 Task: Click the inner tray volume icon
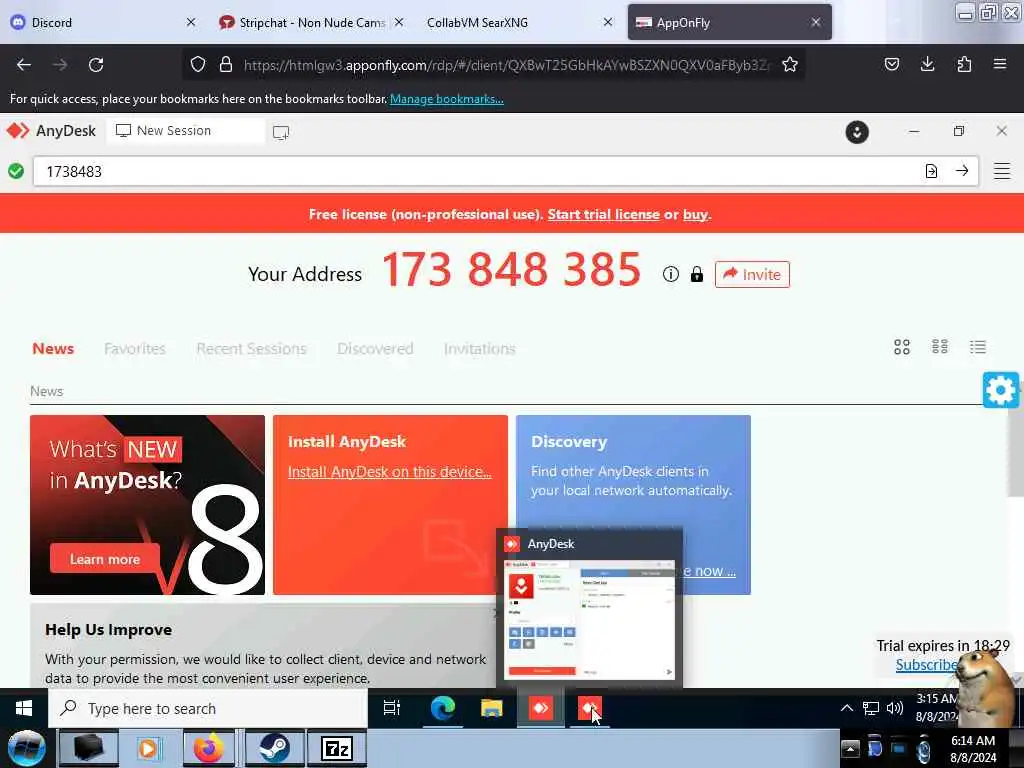894,708
